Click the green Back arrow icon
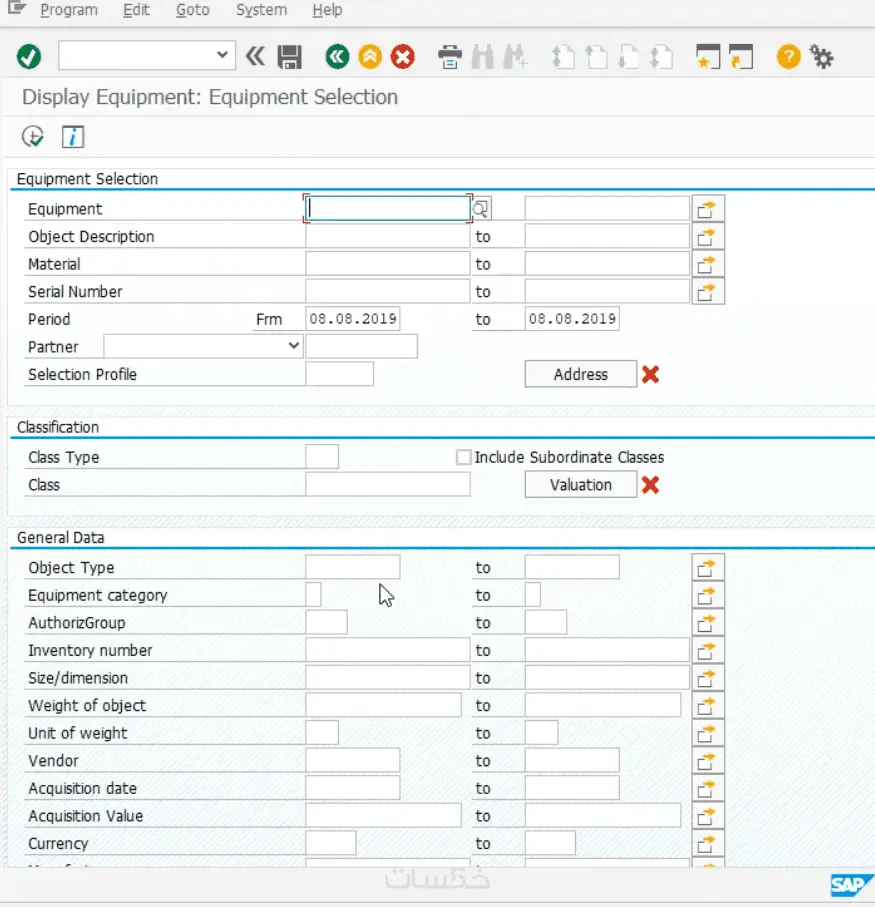 pyautogui.click(x=336, y=57)
